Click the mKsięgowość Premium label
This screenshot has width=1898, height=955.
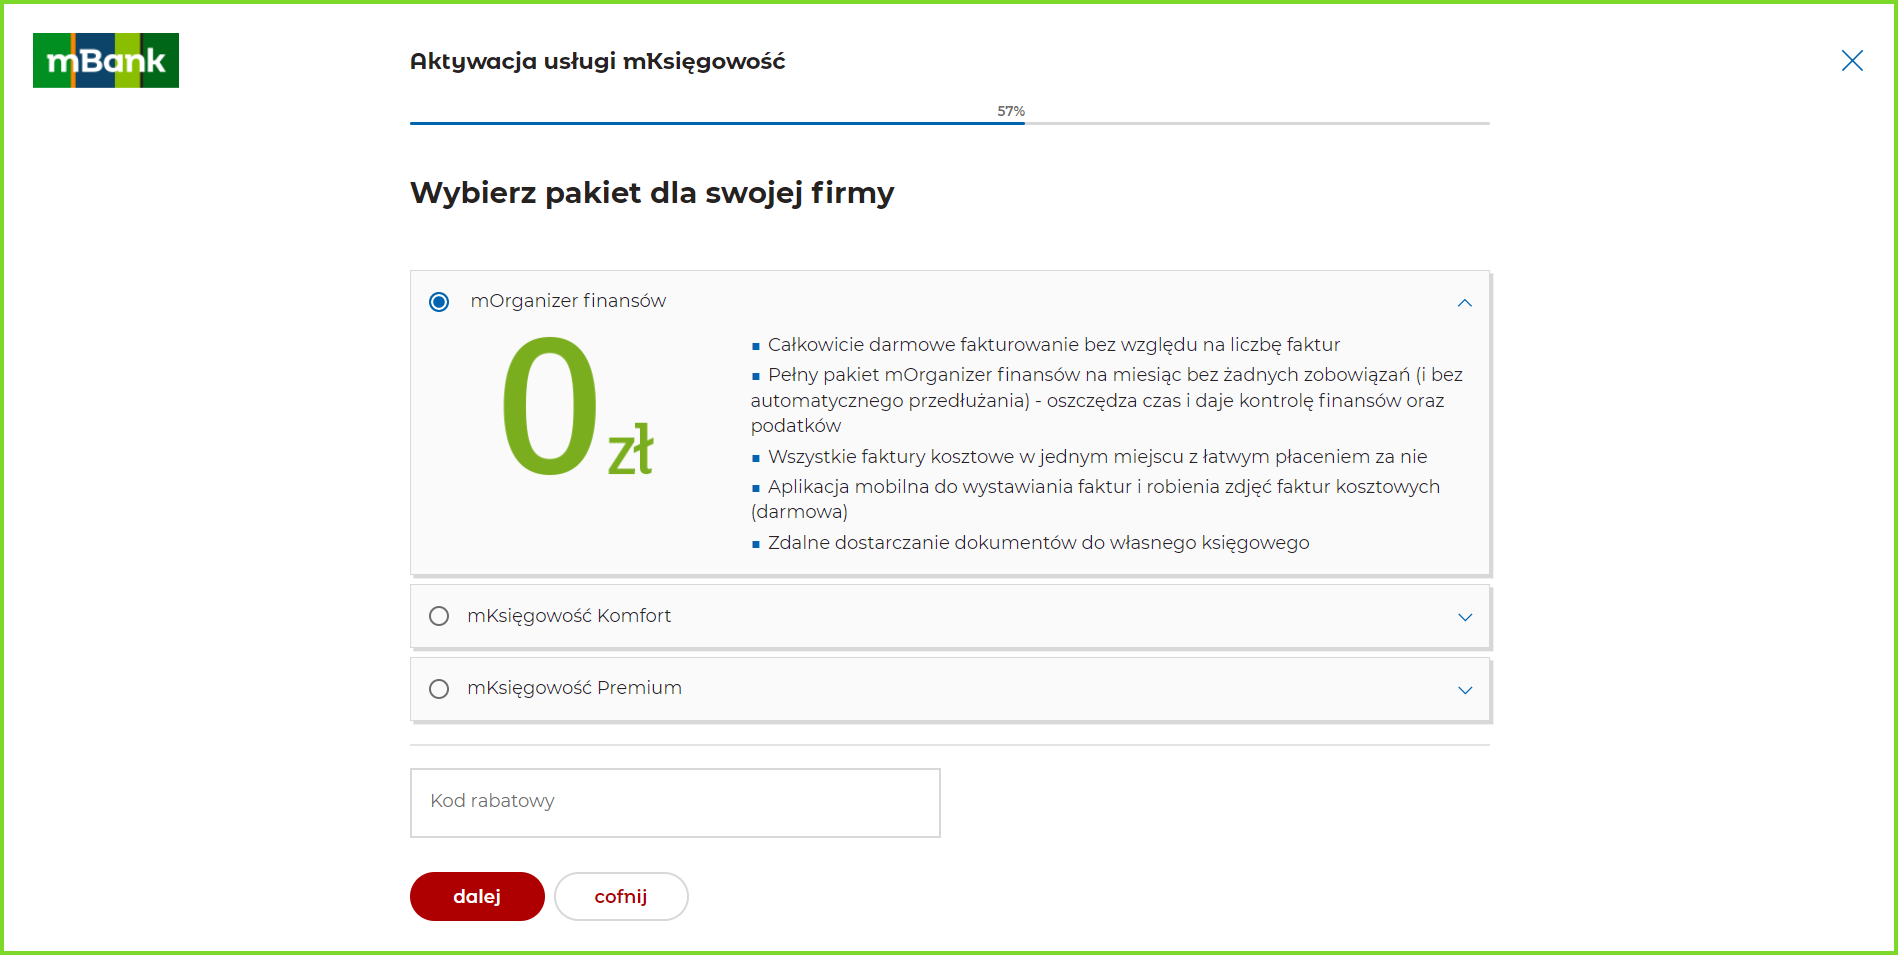(x=574, y=688)
